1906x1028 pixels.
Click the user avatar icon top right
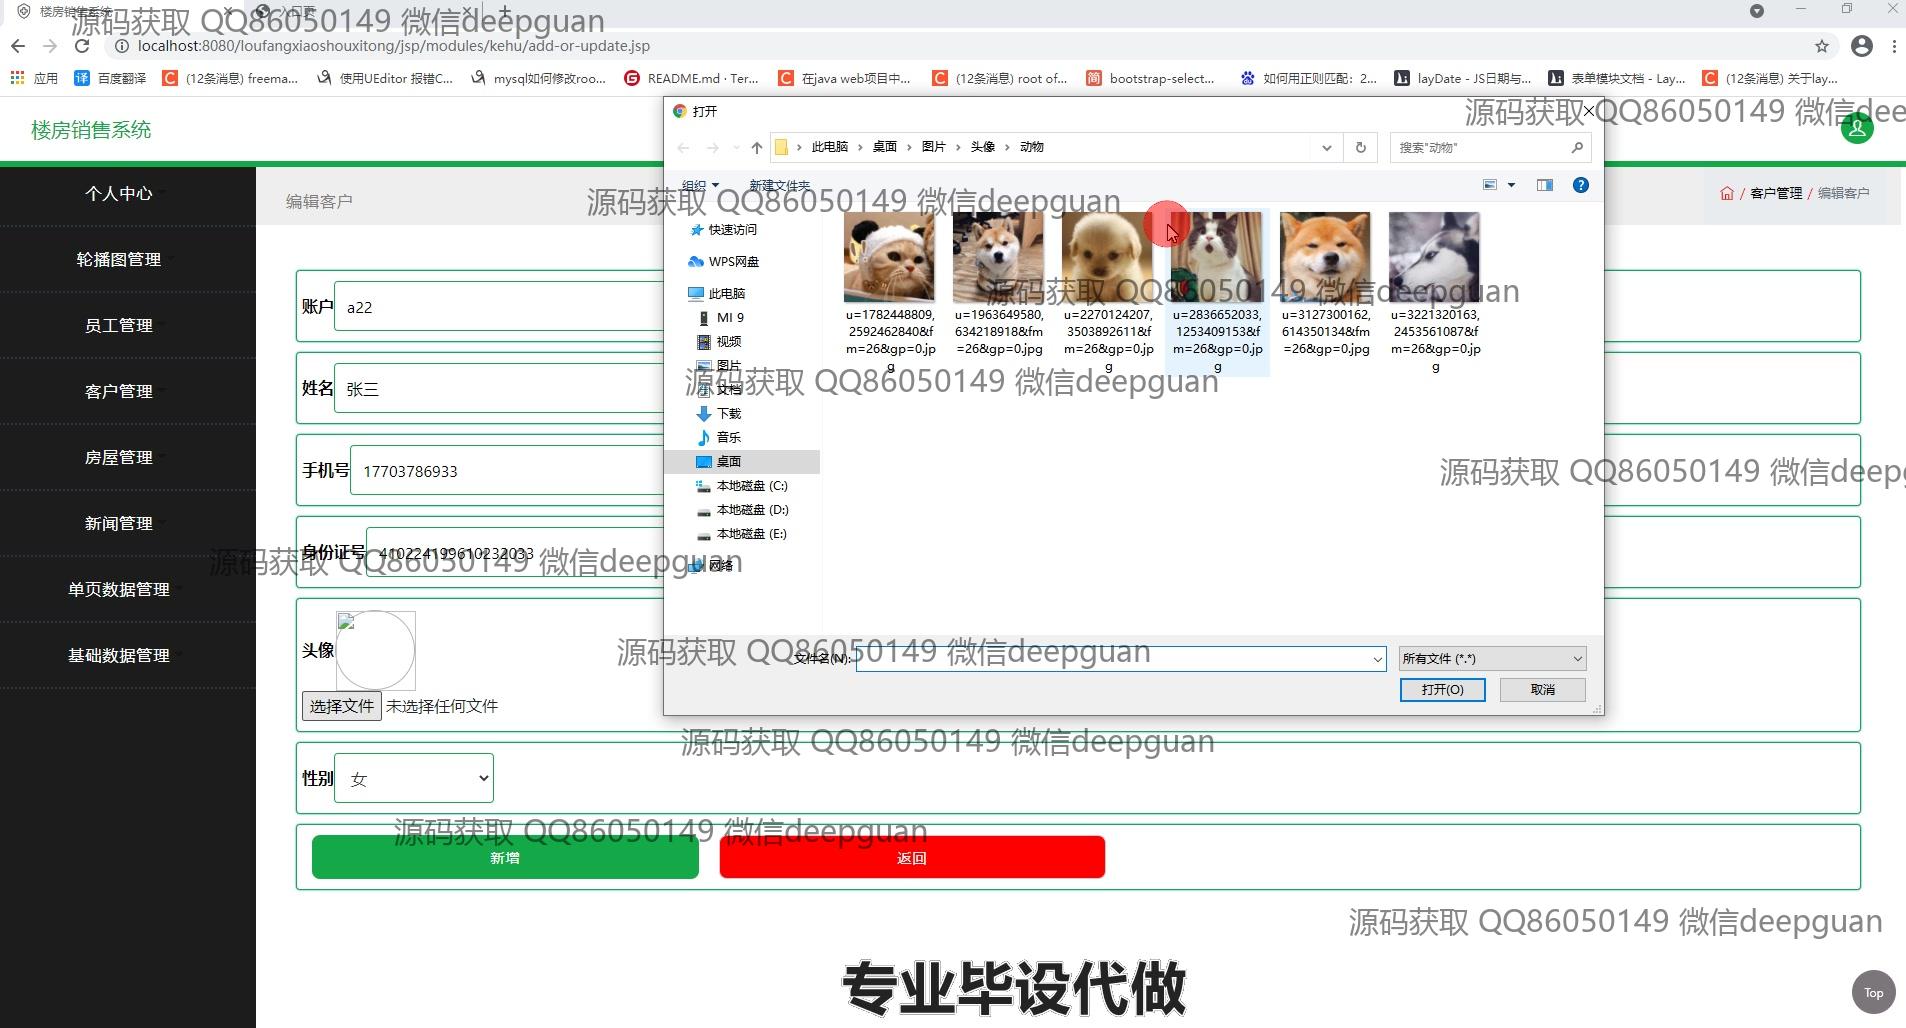[1856, 128]
